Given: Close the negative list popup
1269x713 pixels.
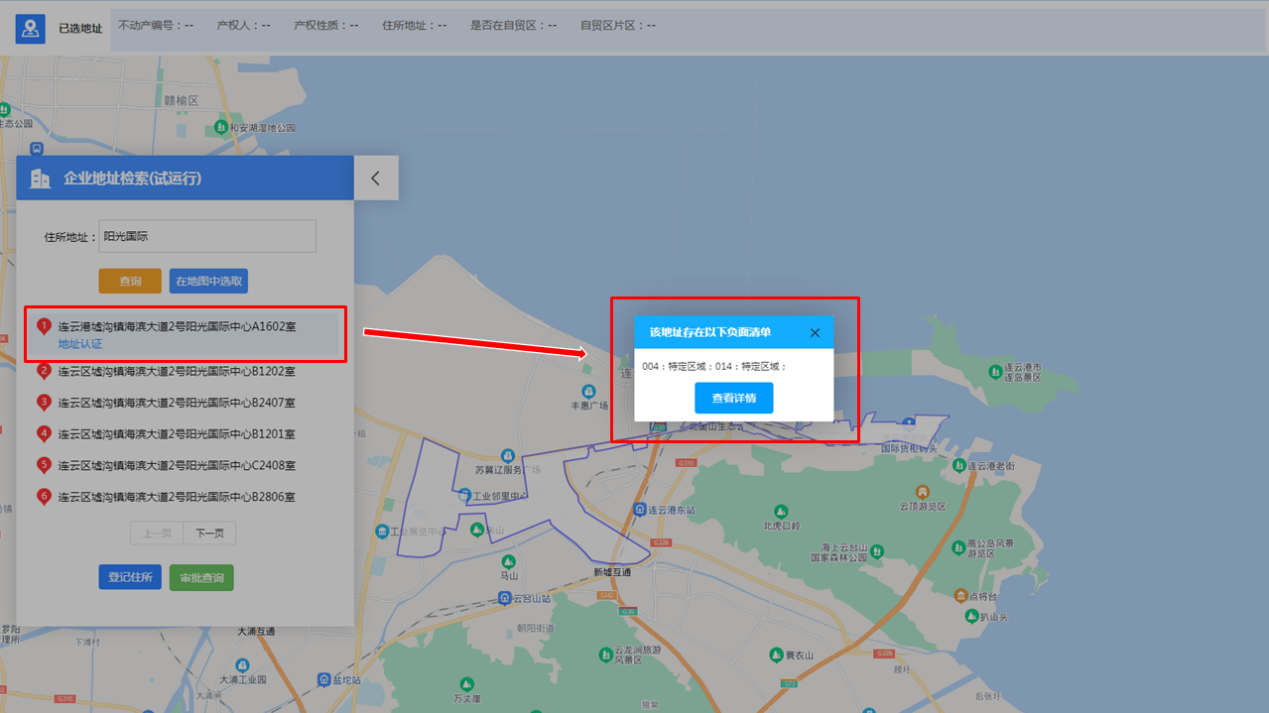Looking at the screenshot, I should [x=814, y=333].
